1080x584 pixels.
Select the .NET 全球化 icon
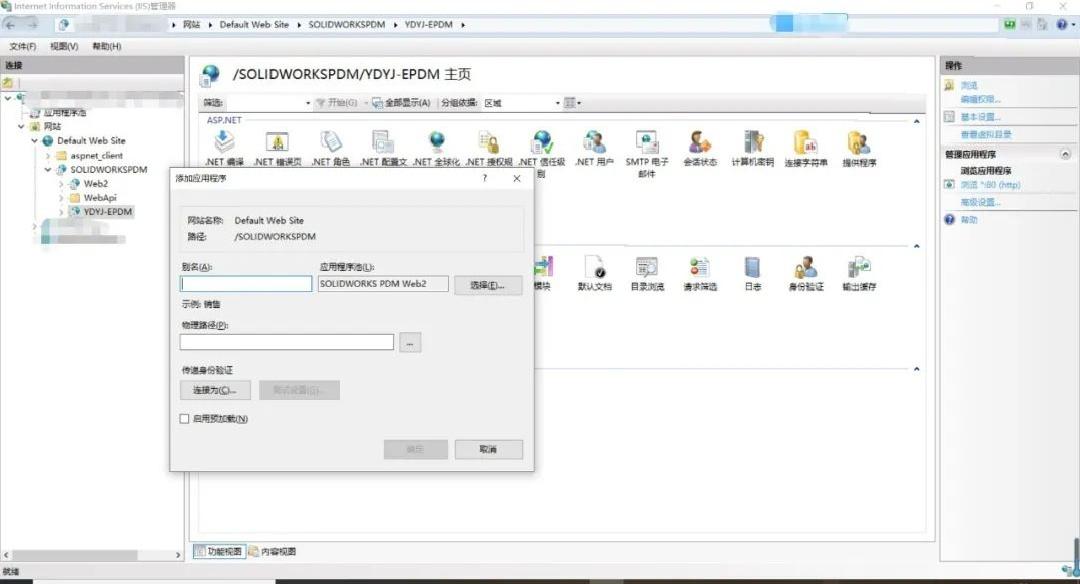[437, 144]
